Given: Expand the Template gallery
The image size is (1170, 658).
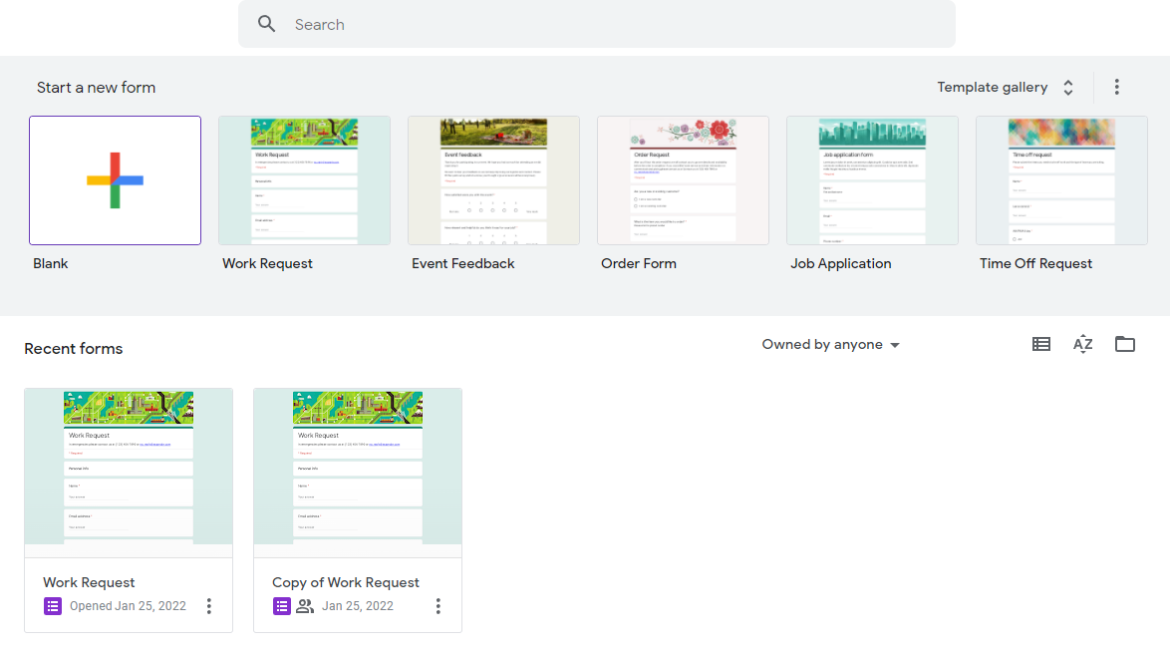Looking at the screenshot, I should click(1005, 87).
